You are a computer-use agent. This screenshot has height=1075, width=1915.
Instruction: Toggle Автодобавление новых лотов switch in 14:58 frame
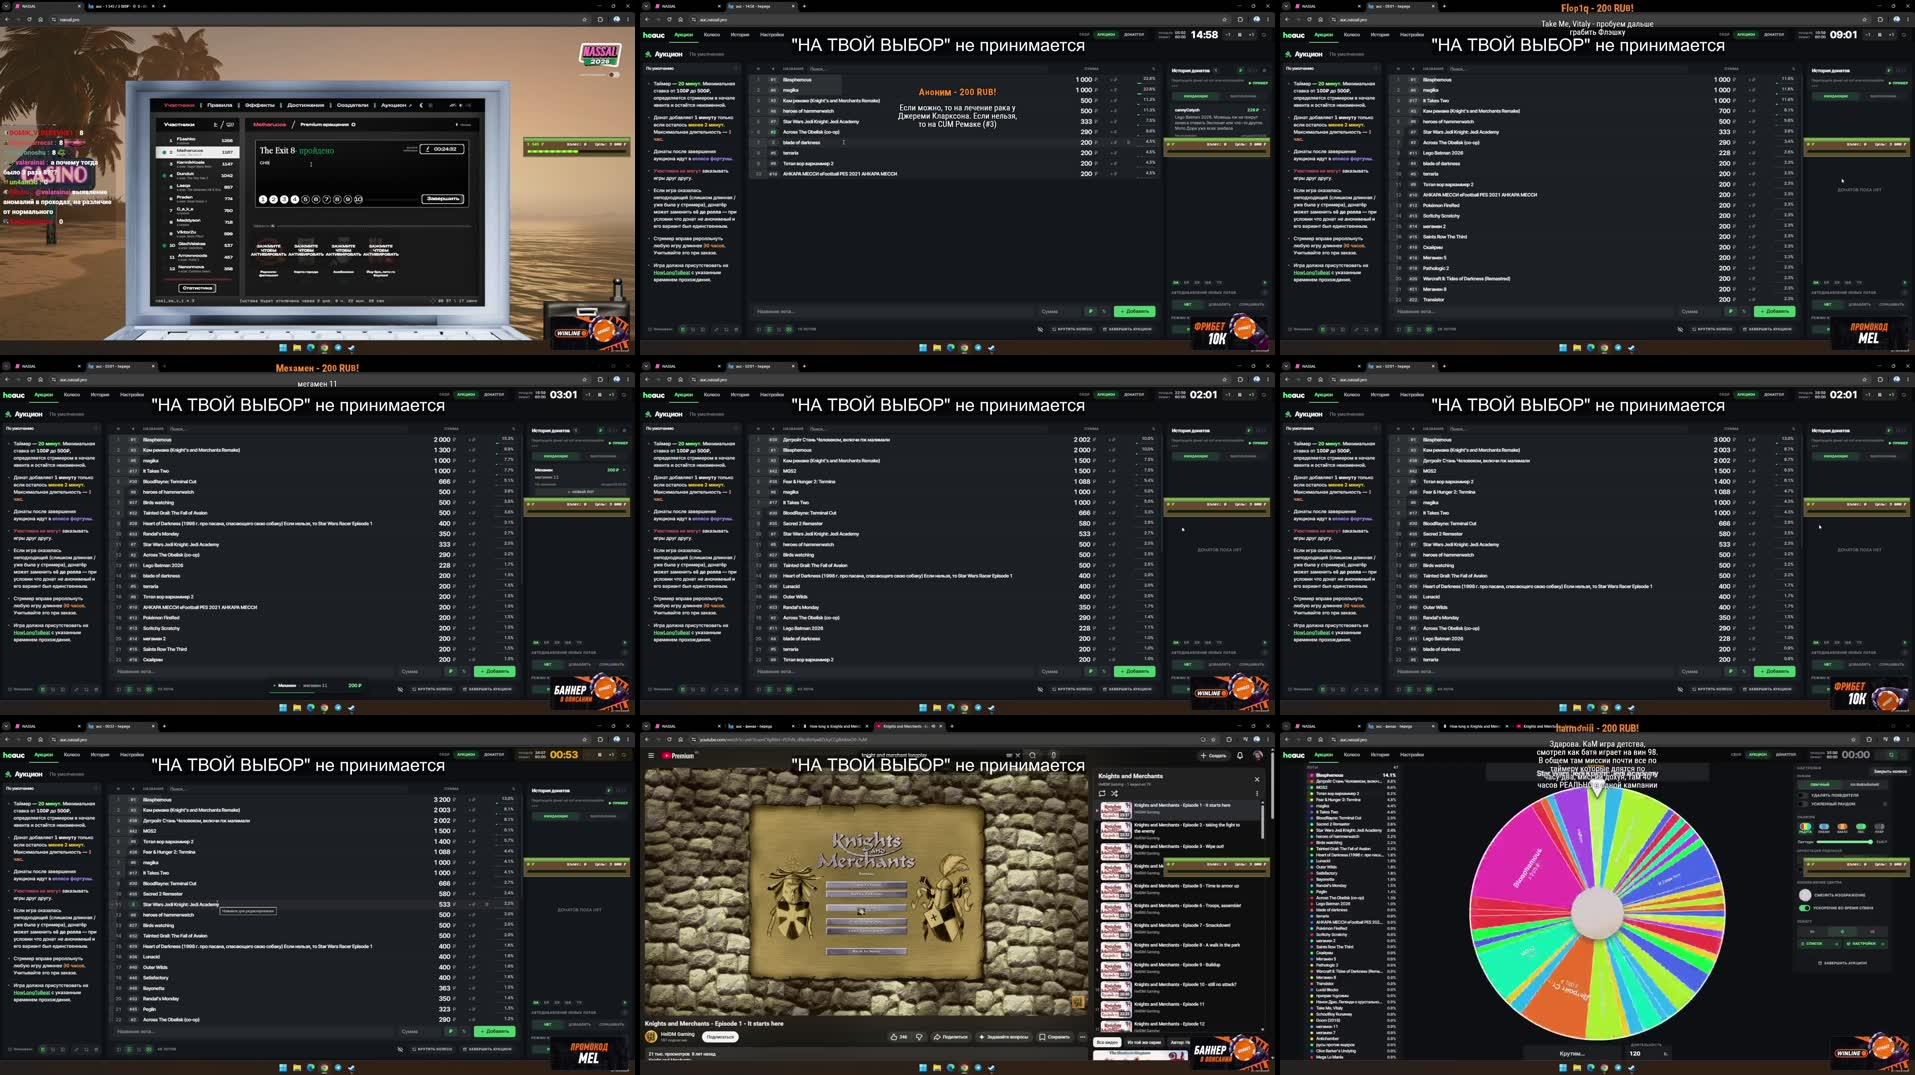pyautogui.click(x=1265, y=293)
